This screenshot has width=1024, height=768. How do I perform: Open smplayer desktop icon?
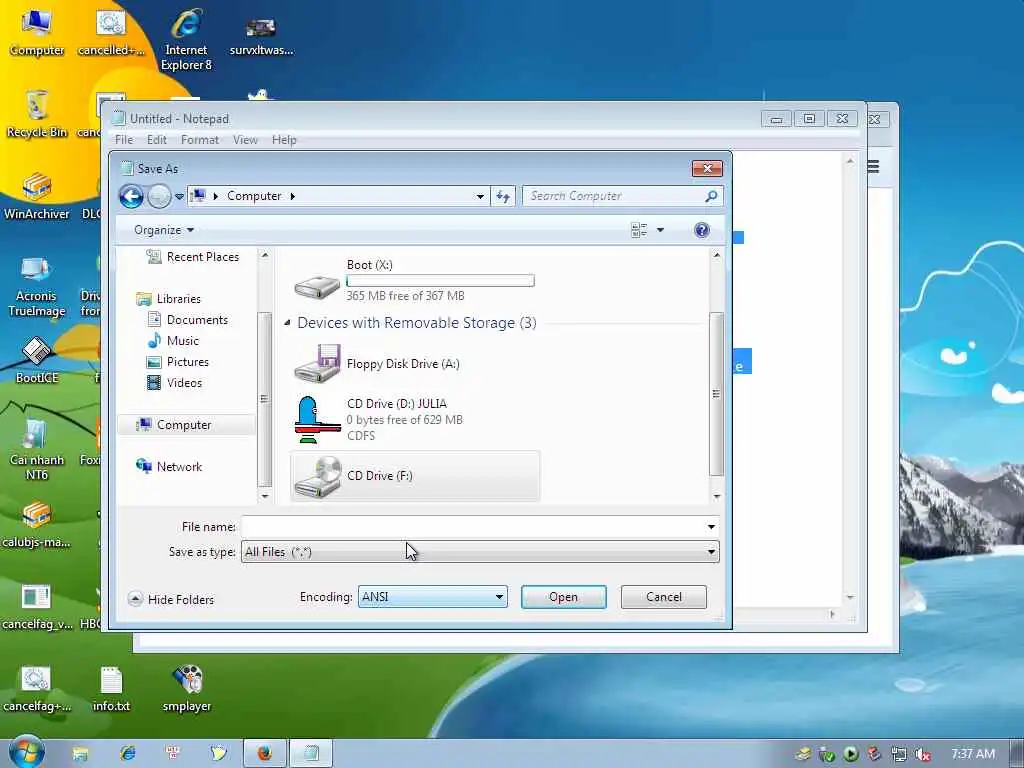(187, 689)
